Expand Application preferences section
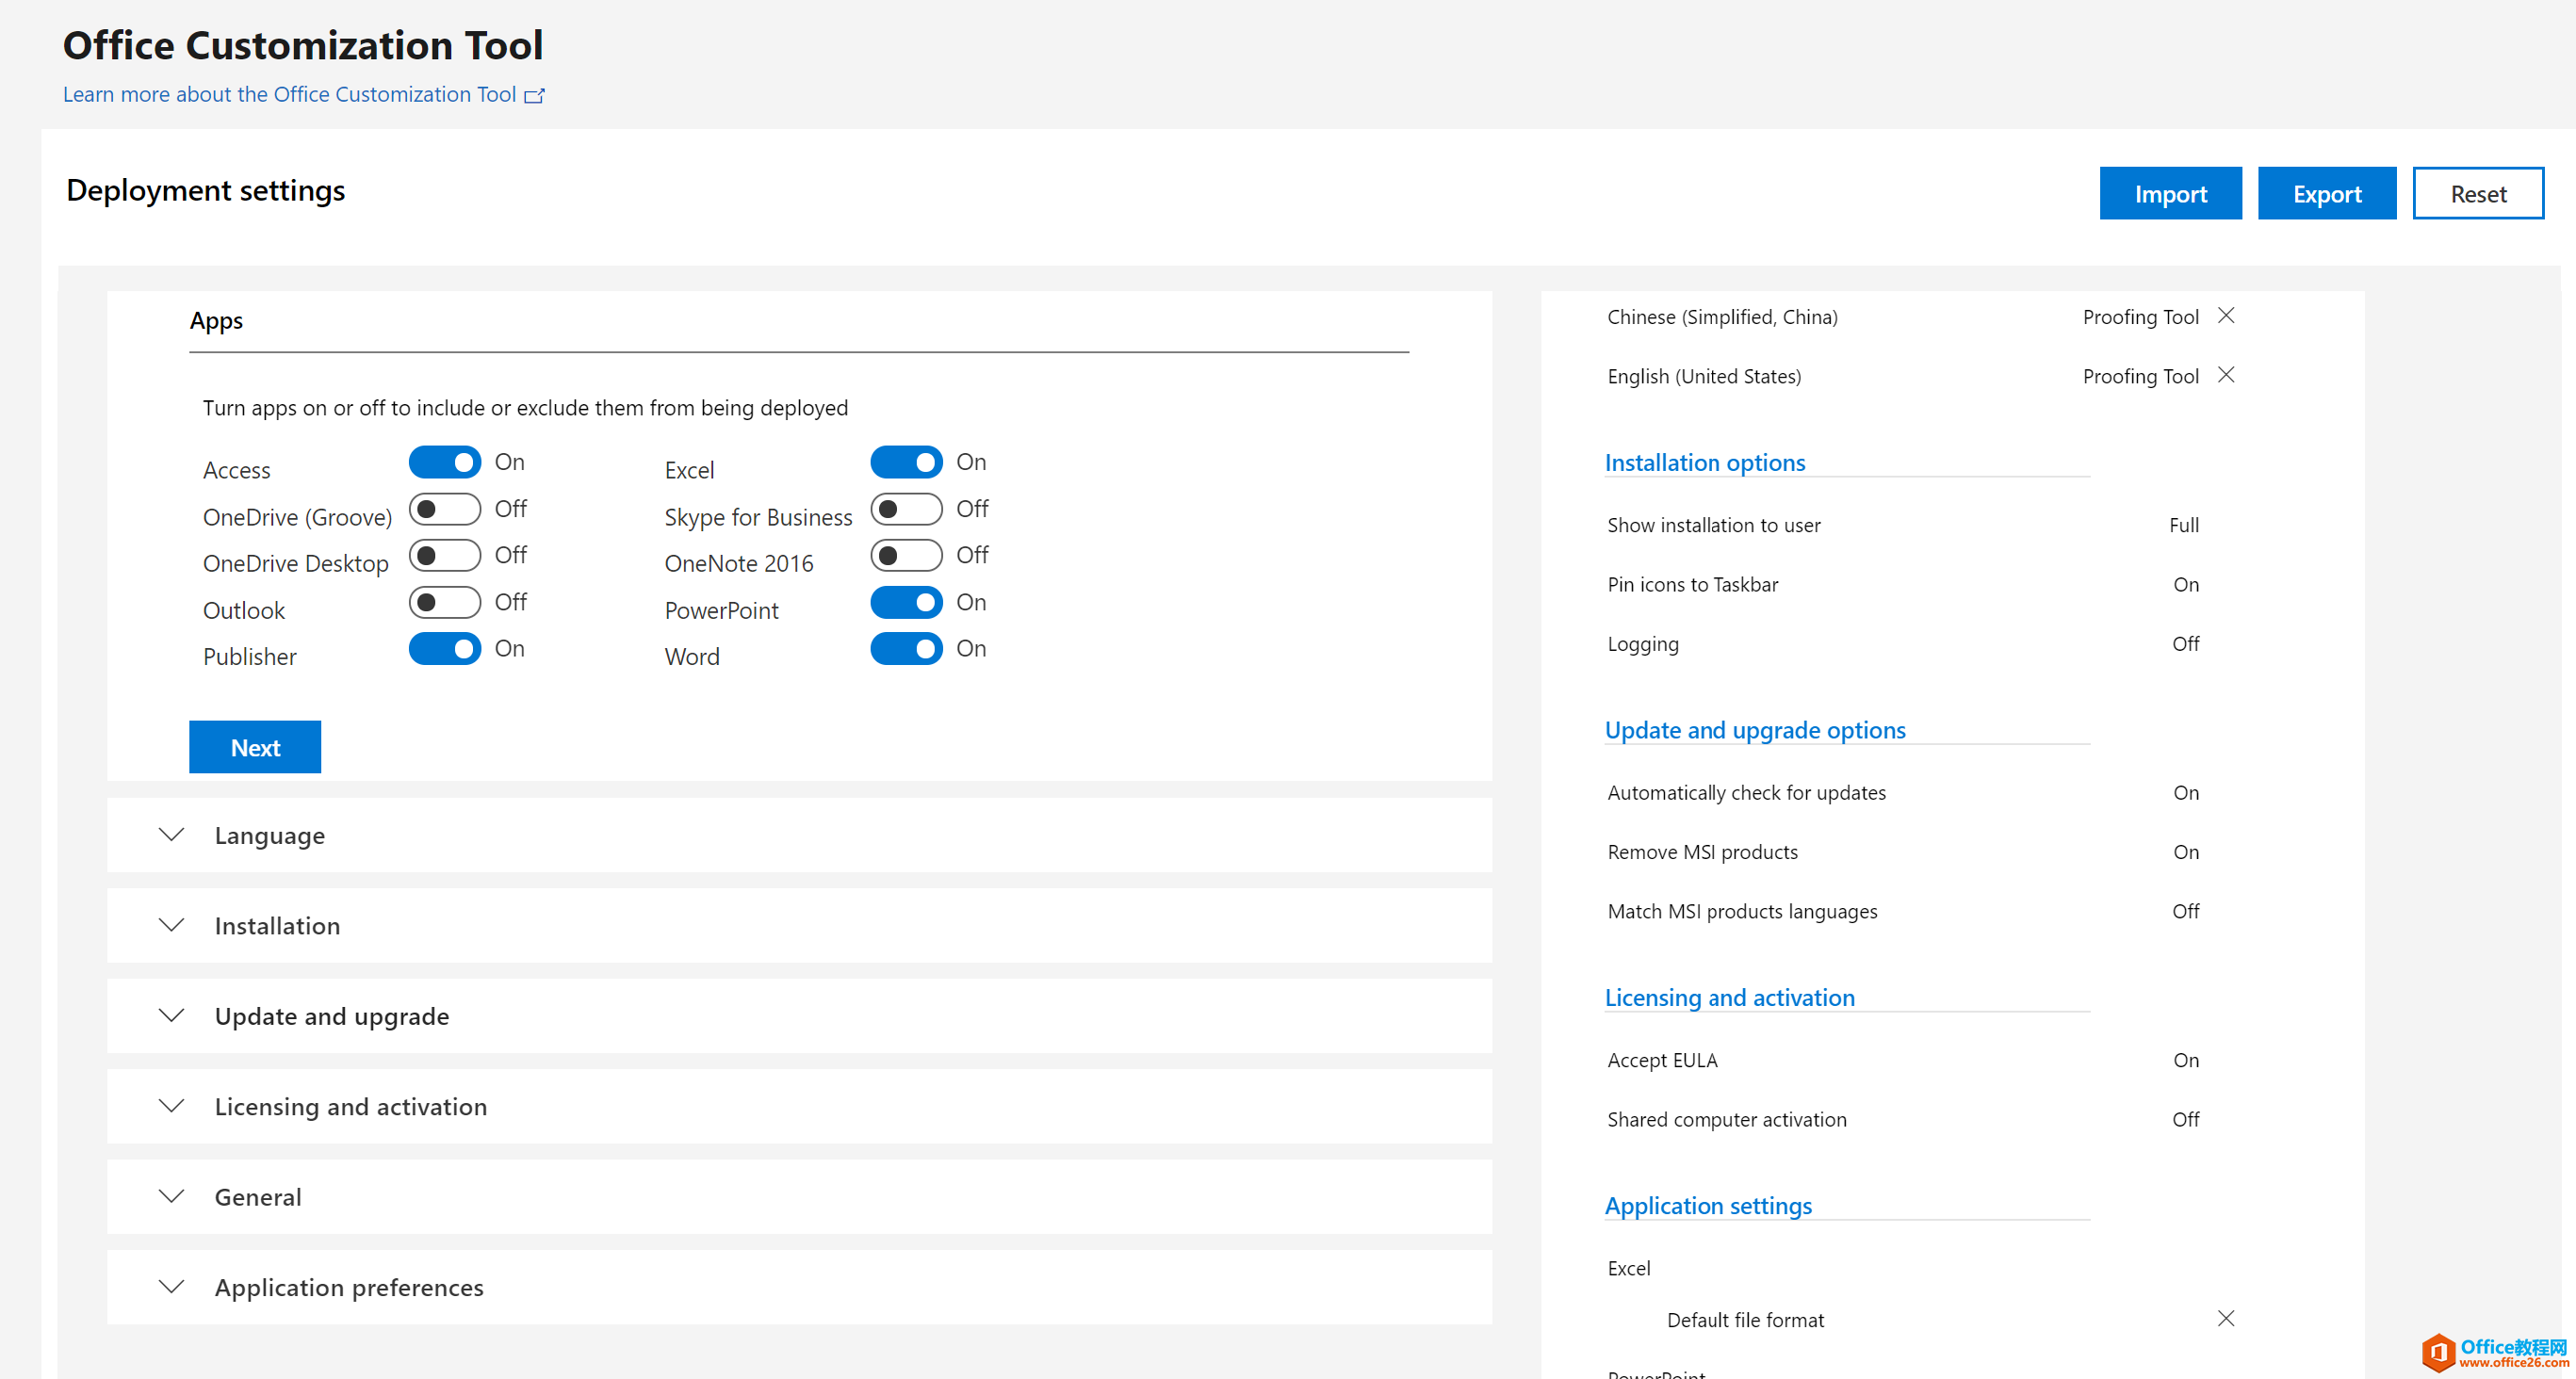This screenshot has width=2576, height=1379. click(348, 1287)
